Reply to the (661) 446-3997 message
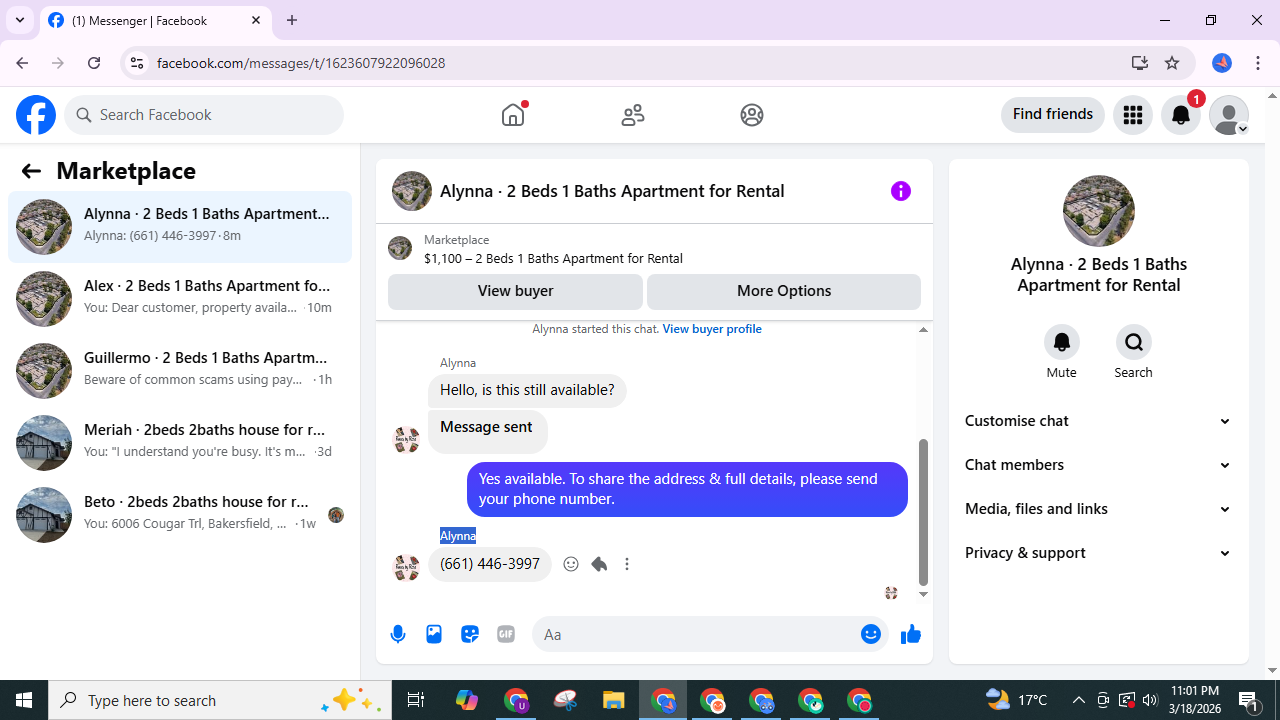The width and height of the screenshot is (1280, 720). pos(599,564)
